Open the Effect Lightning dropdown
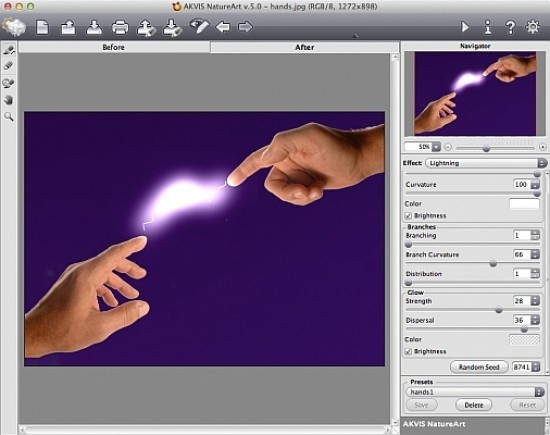 tap(486, 163)
